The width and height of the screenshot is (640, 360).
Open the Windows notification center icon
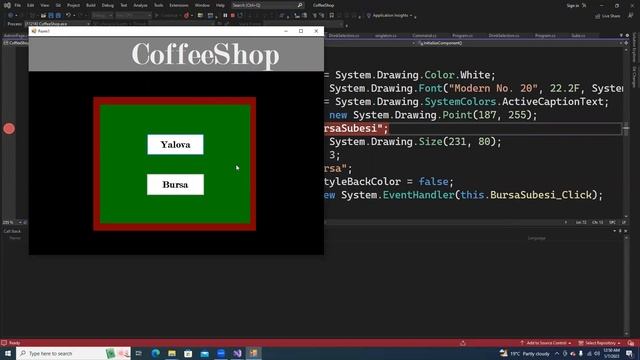[630, 353]
